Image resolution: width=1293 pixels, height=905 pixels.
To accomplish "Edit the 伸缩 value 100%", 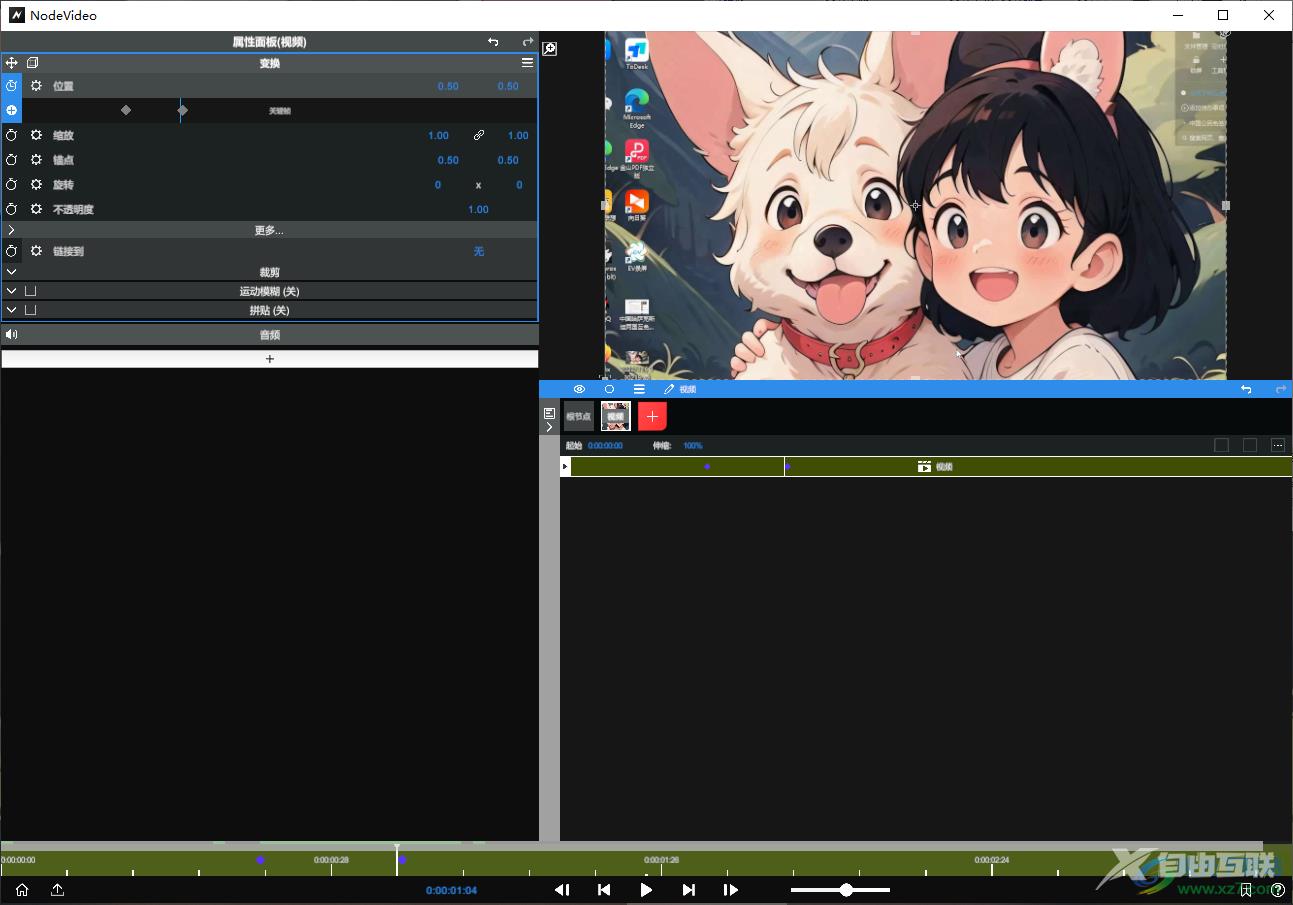I will (692, 446).
